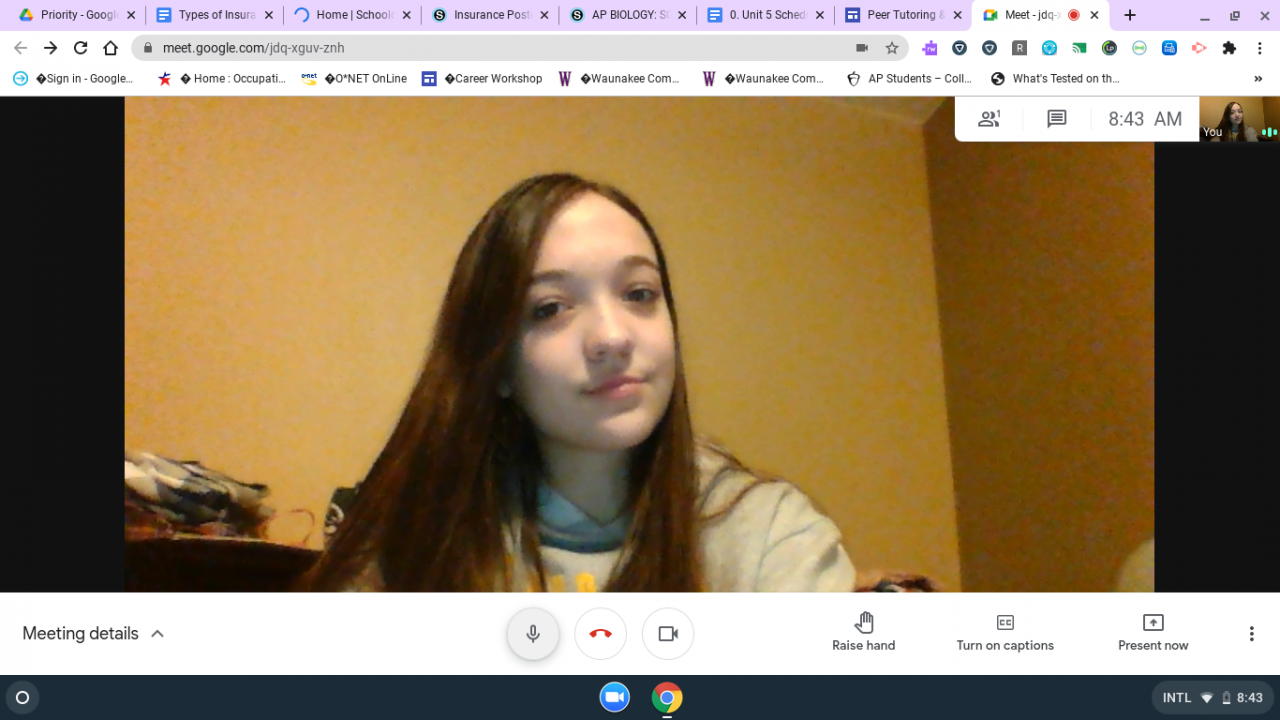The height and width of the screenshot is (720, 1280).
Task: Open the Career Workshop bookmark
Action: point(482,79)
